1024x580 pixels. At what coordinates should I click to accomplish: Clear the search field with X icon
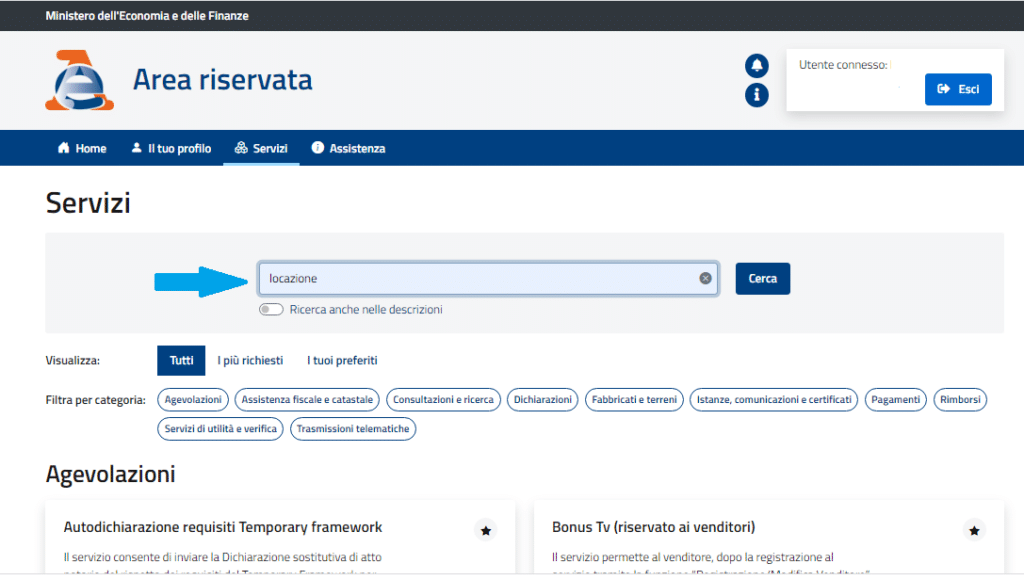tap(705, 278)
